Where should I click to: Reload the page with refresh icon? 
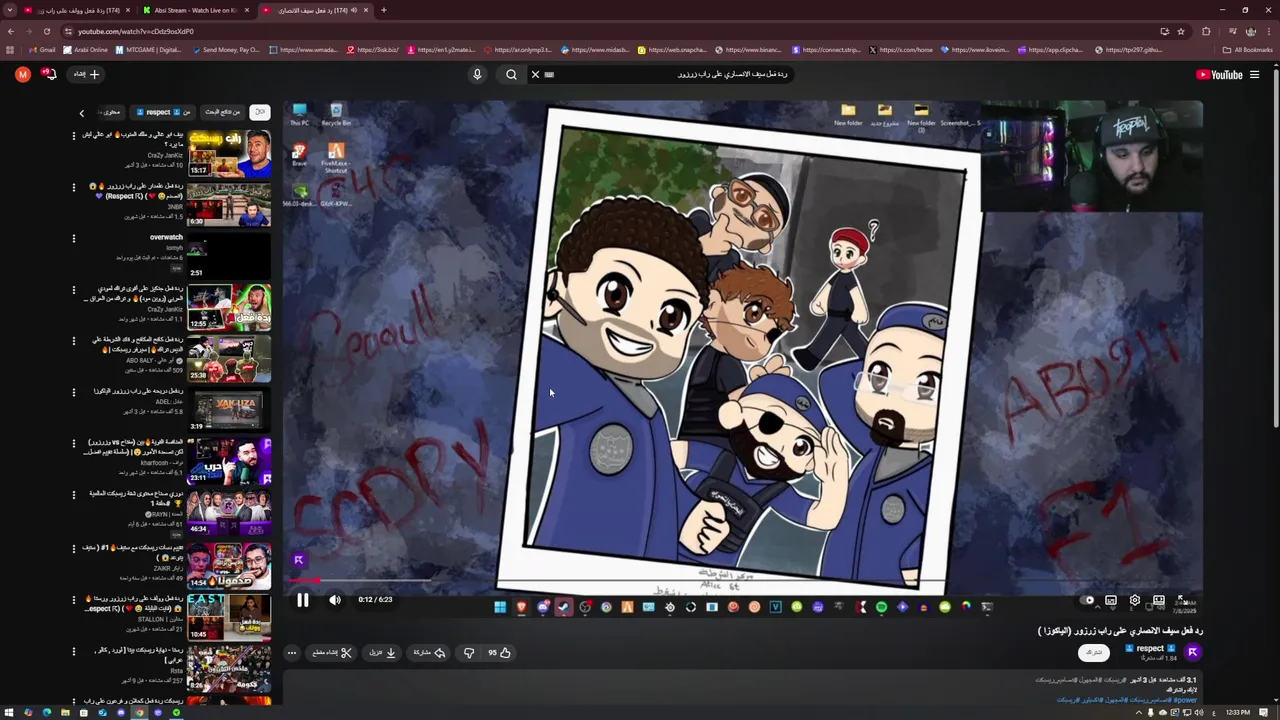[46, 31]
